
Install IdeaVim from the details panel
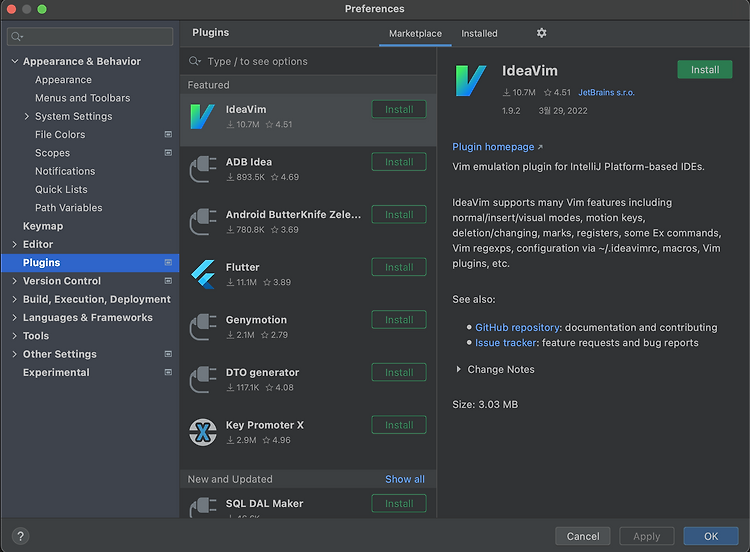pos(705,70)
